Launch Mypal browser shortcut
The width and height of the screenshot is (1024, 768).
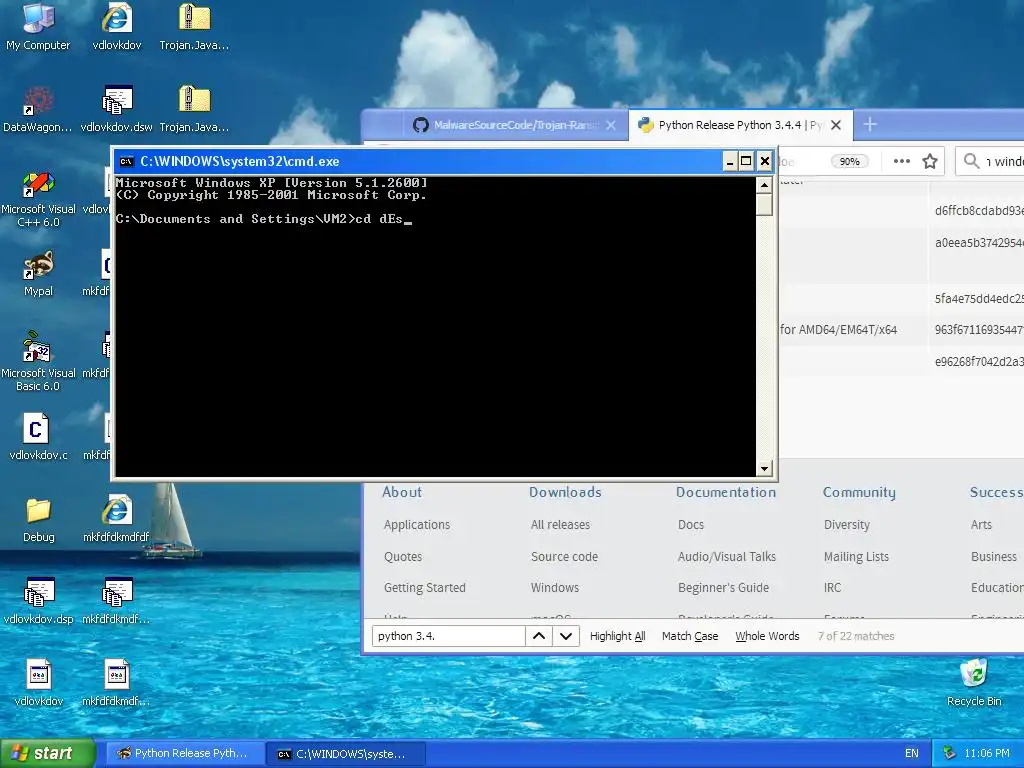pyautogui.click(x=38, y=274)
